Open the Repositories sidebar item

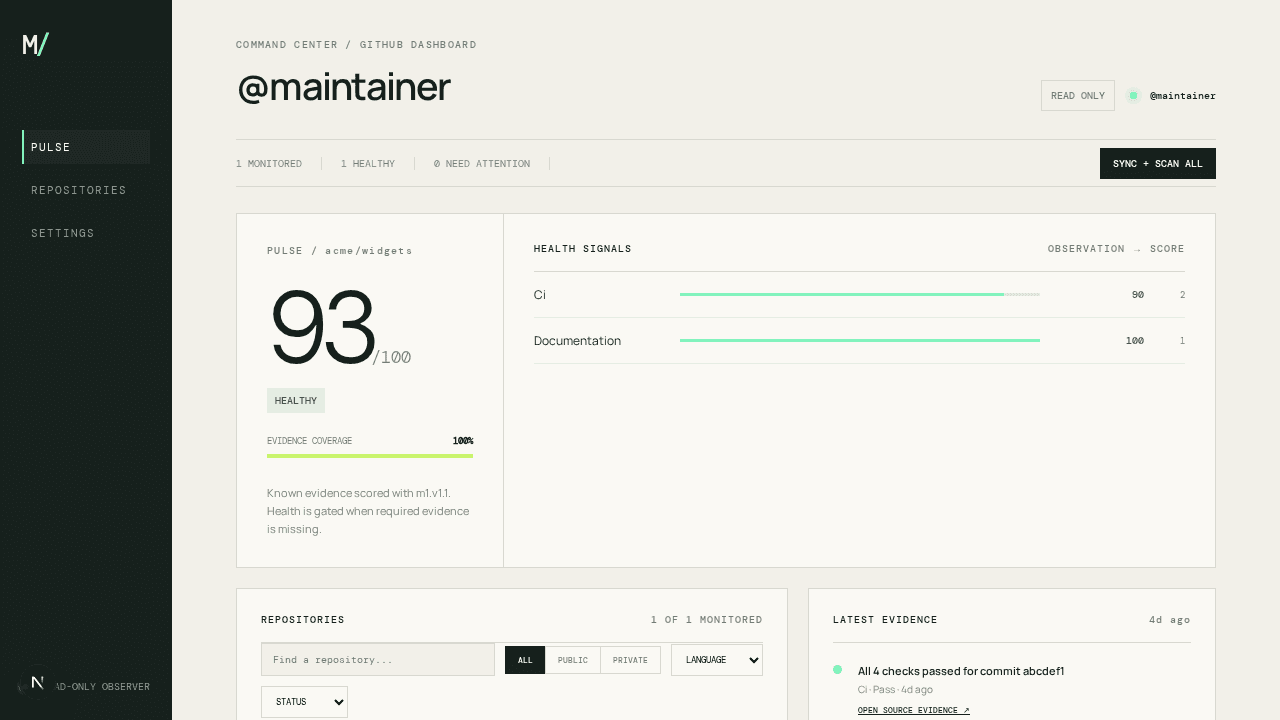pyautogui.click(x=86, y=190)
